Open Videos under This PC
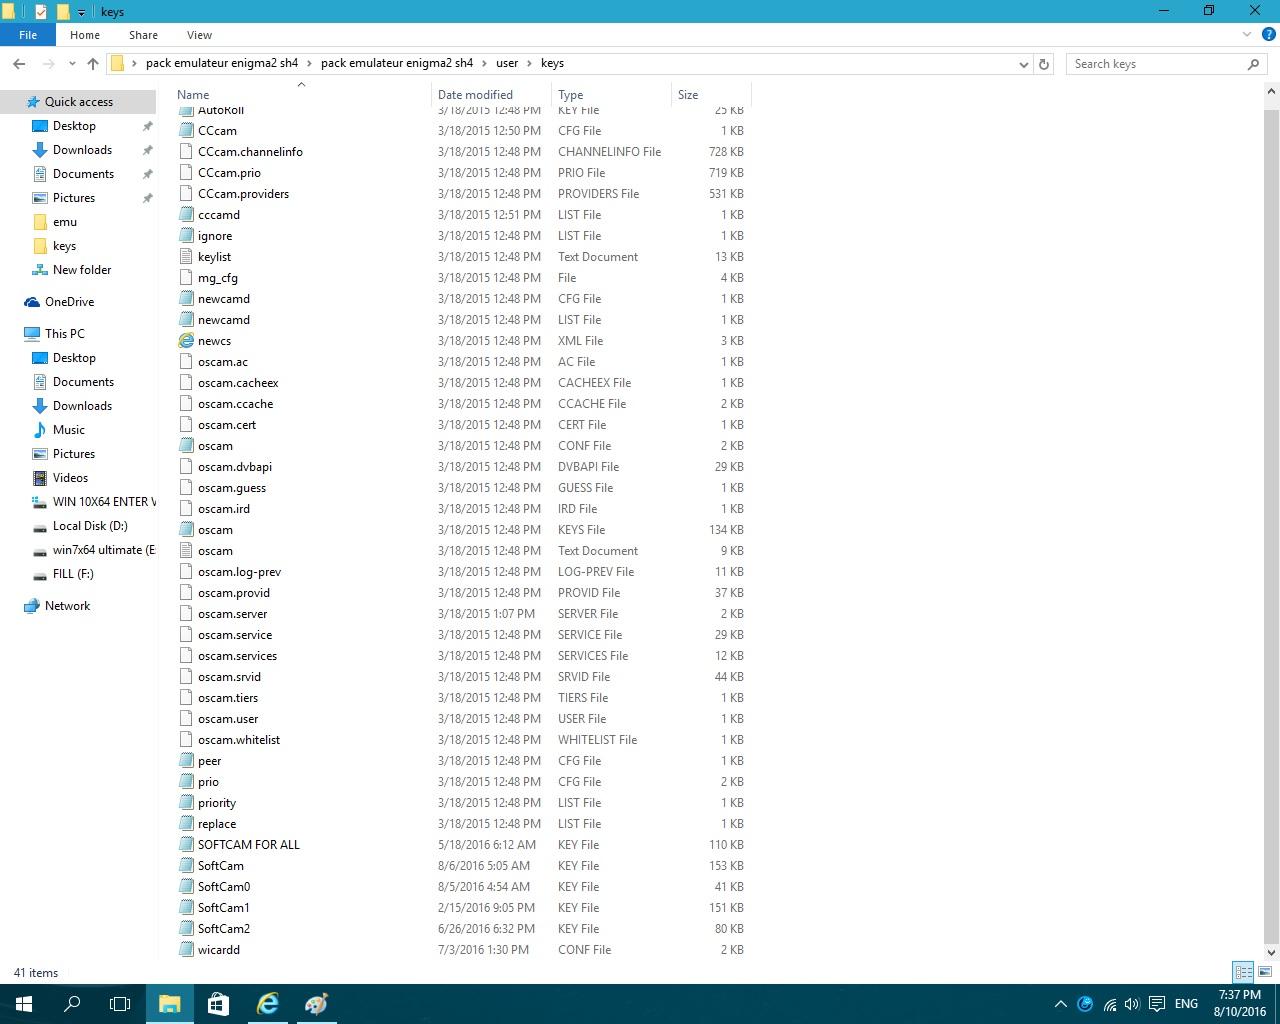The height and width of the screenshot is (1024, 1280). point(70,478)
